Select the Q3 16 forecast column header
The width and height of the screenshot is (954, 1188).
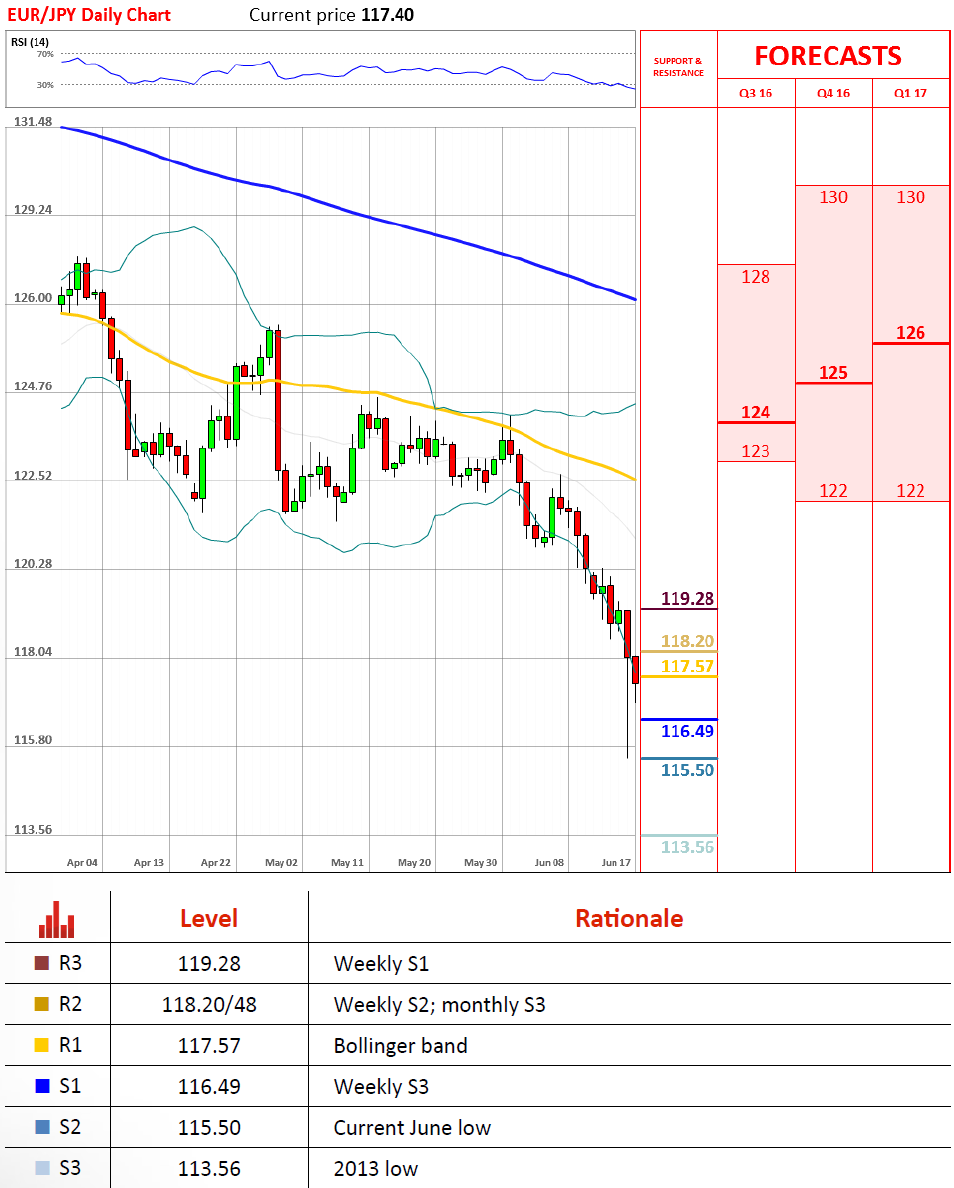pos(755,93)
